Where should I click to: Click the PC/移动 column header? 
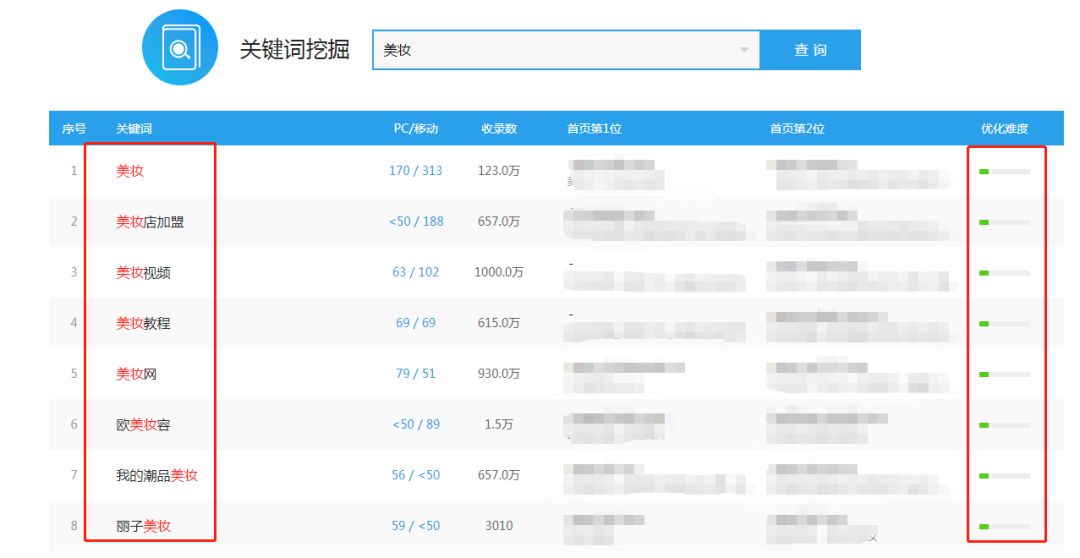[x=415, y=129]
